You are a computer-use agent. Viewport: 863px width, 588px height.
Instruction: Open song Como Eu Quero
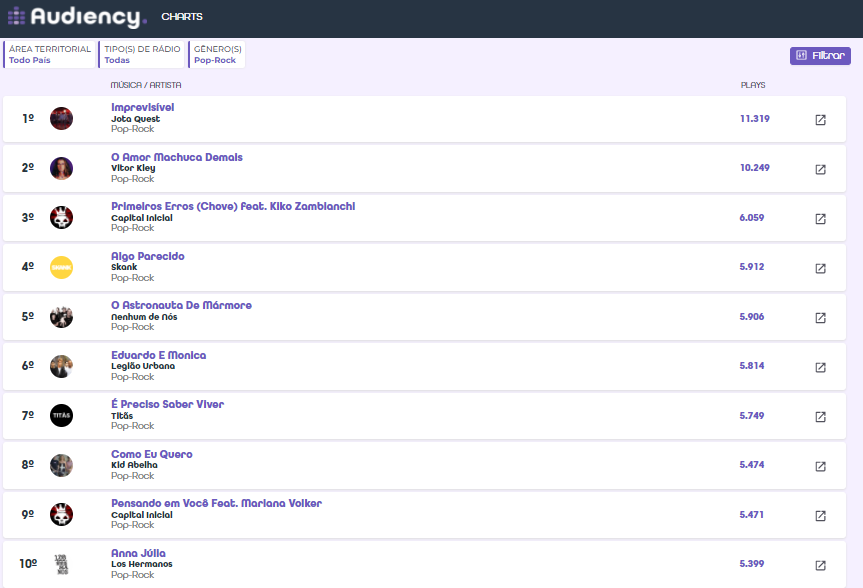point(151,454)
